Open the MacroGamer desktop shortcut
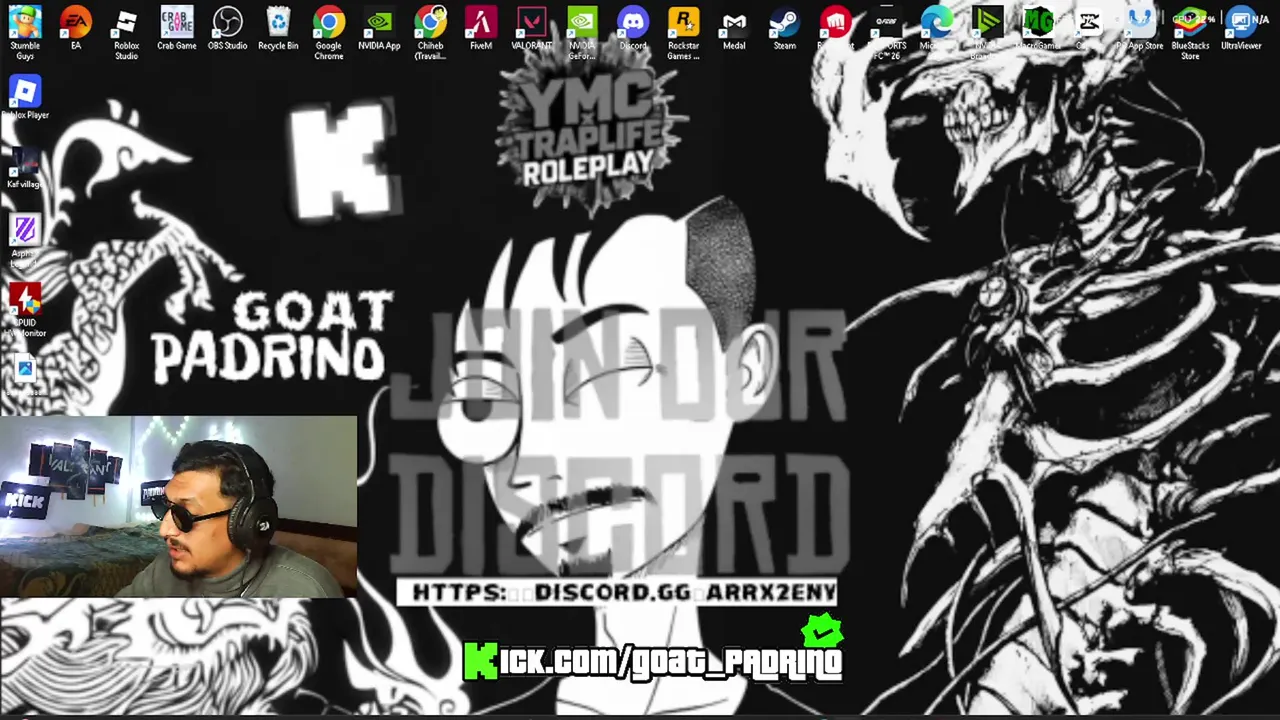 coord(1038,28)
